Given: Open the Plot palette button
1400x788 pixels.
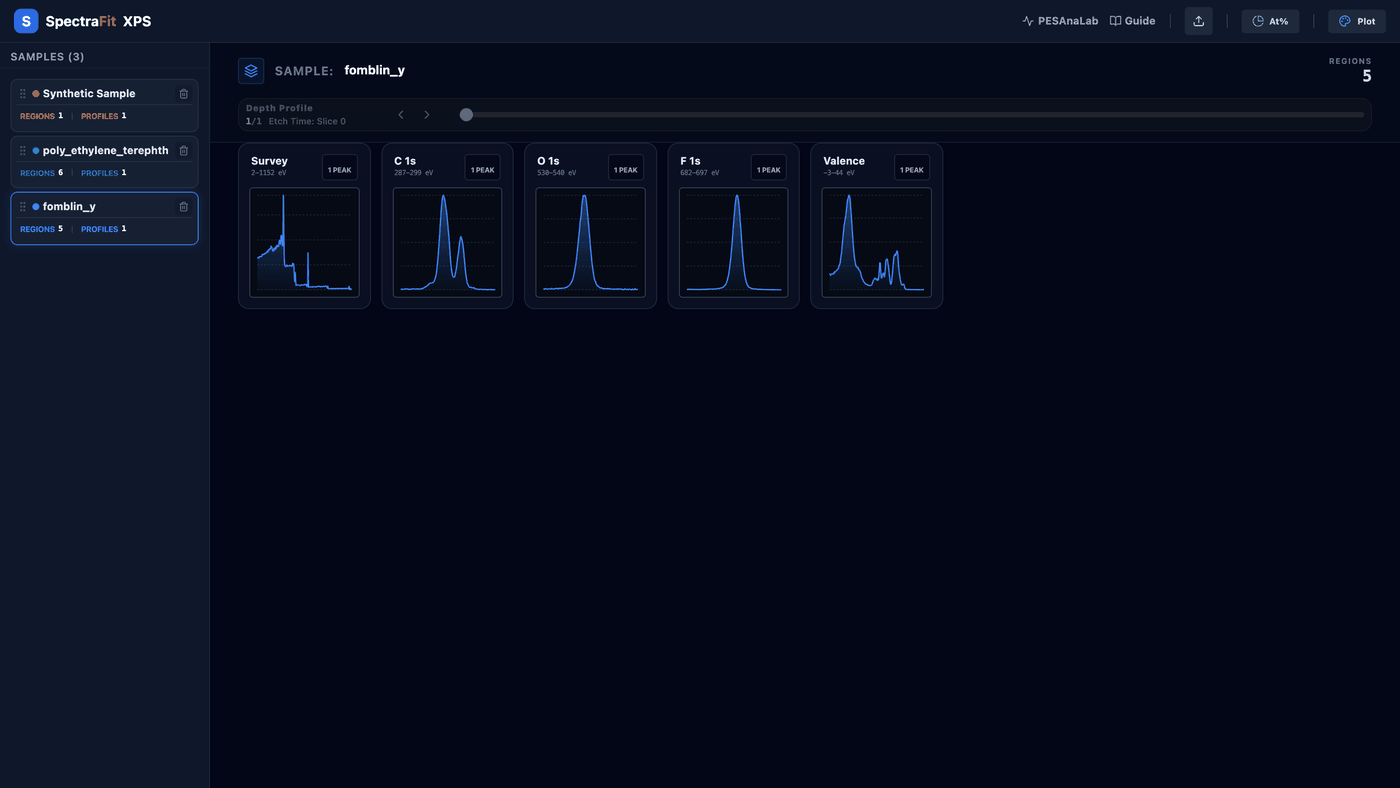Looking at the screenshot, I should tap(1357, 21).
